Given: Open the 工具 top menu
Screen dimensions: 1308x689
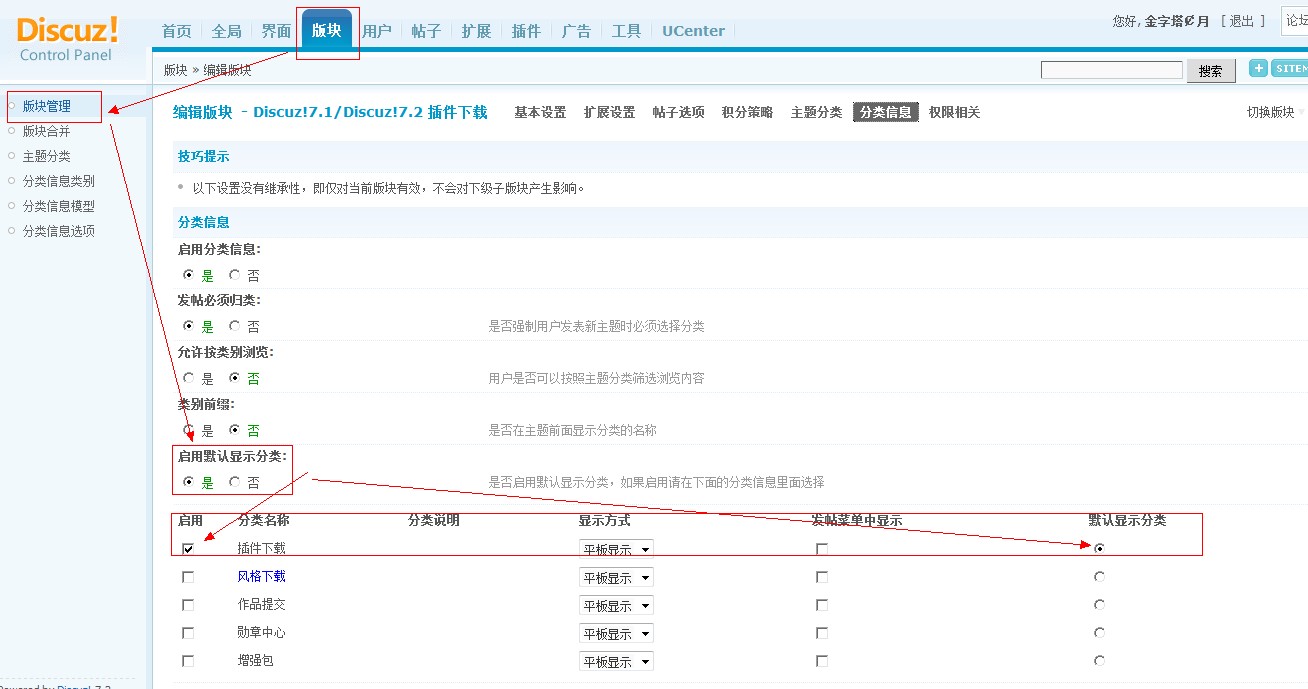Looking at the screenshot, I should click(x=627, y=31).
